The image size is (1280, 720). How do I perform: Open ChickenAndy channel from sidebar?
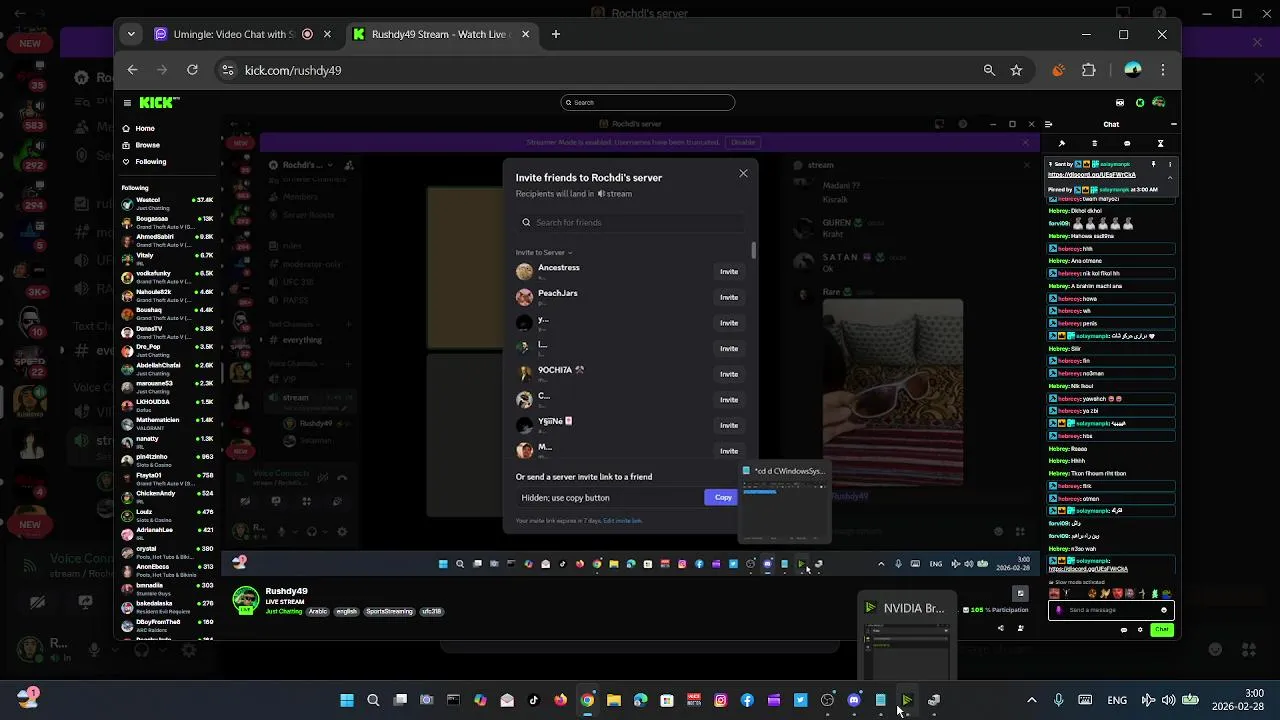167,497
